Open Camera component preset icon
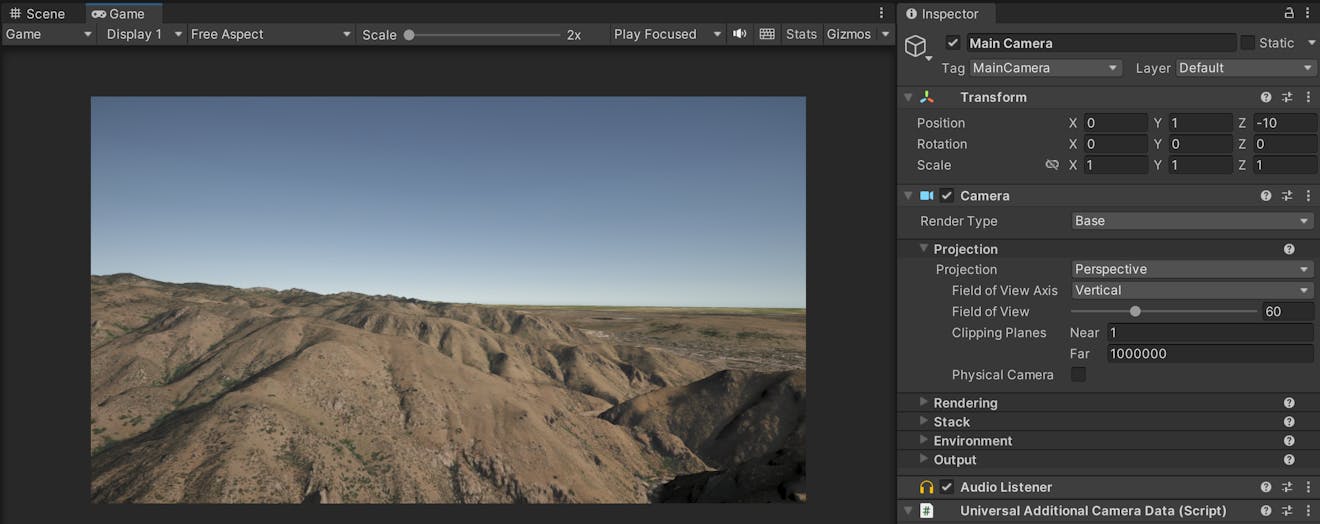Image resolution: width=1320 pixels, height=524 pixels. (1287, 196)
